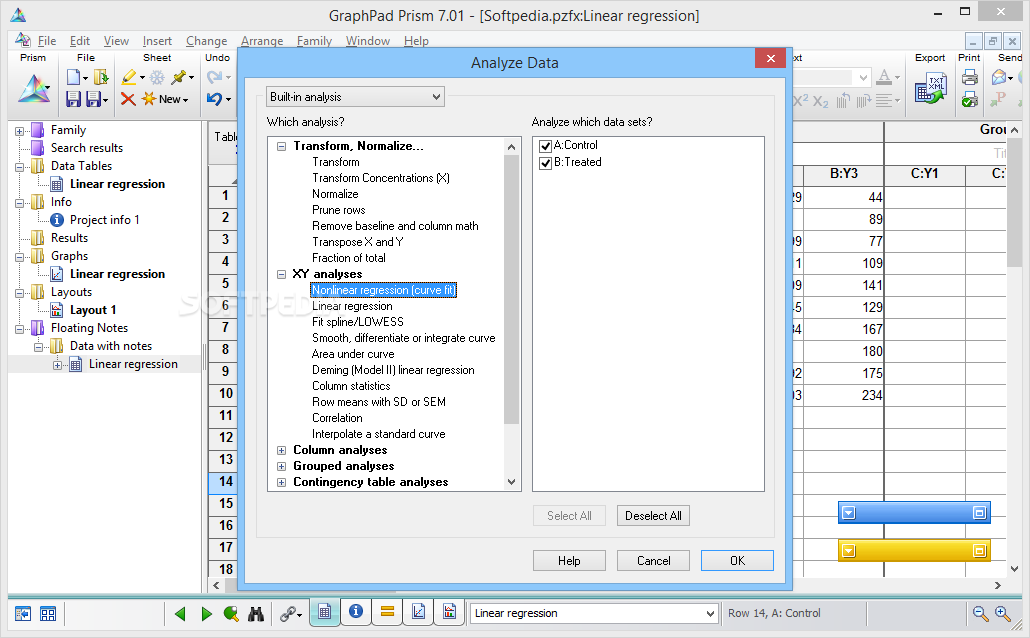
Task: Click the blue floating note bar in the table
Action: coord(914,513)
